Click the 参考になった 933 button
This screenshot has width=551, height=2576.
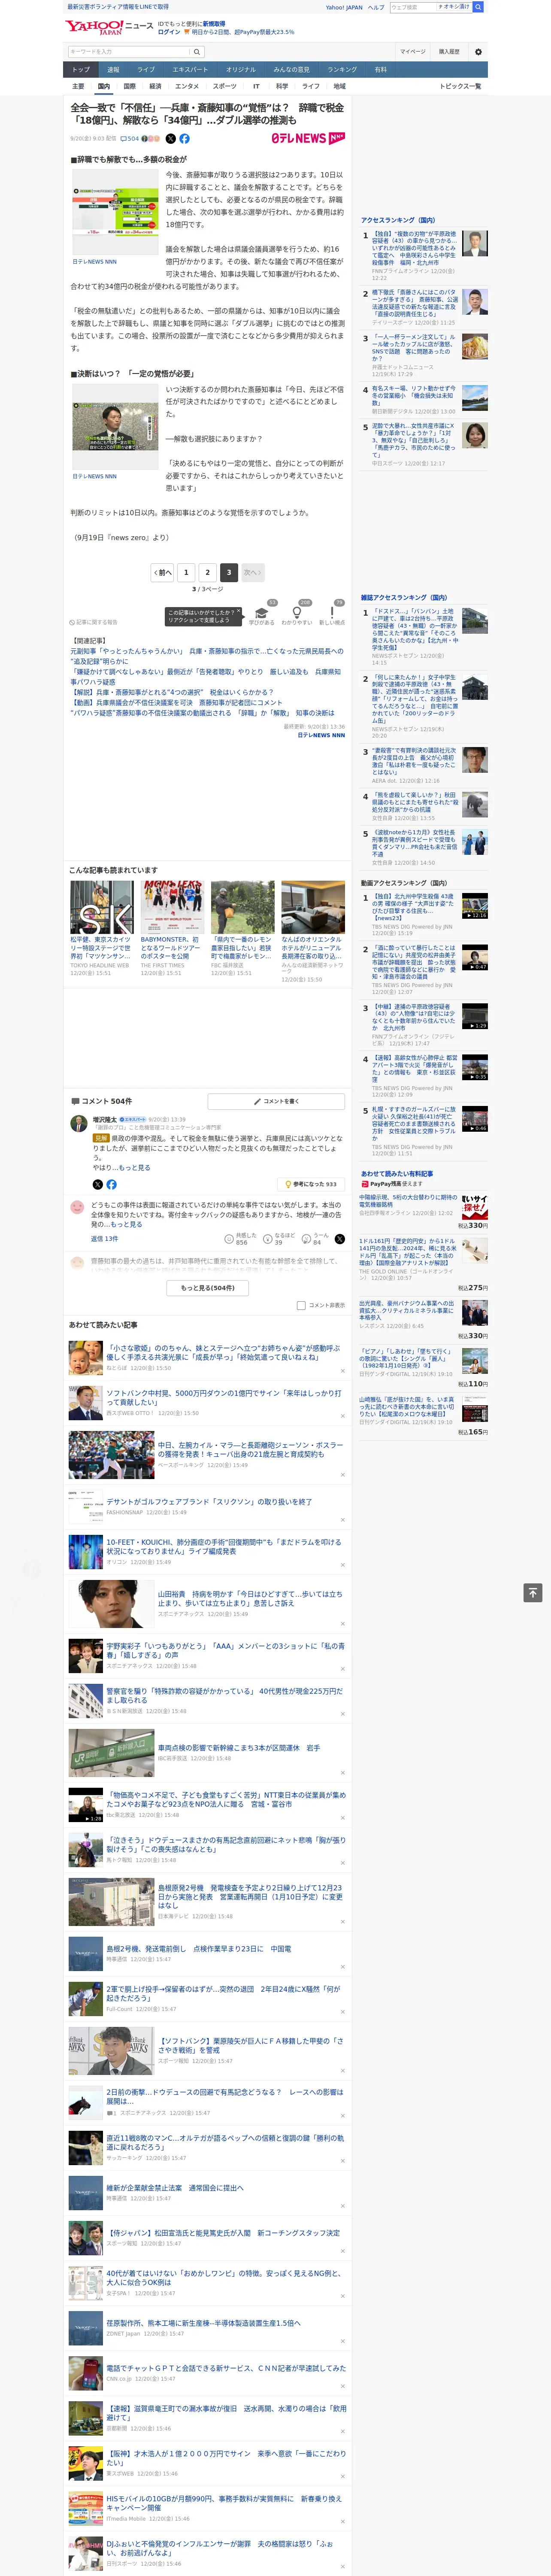pos(311,1184)
